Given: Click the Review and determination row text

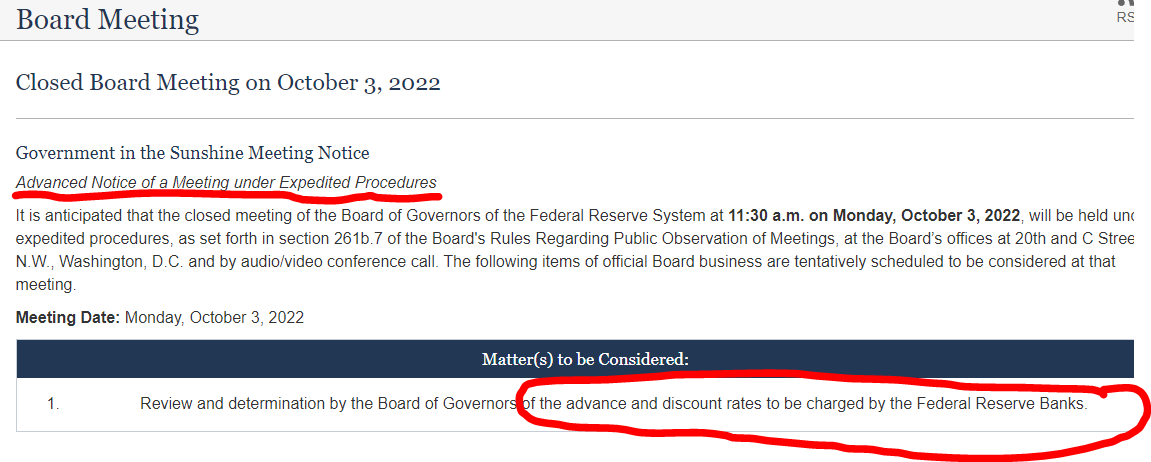Looking at the screenshot, I should (x=614, y=404).
